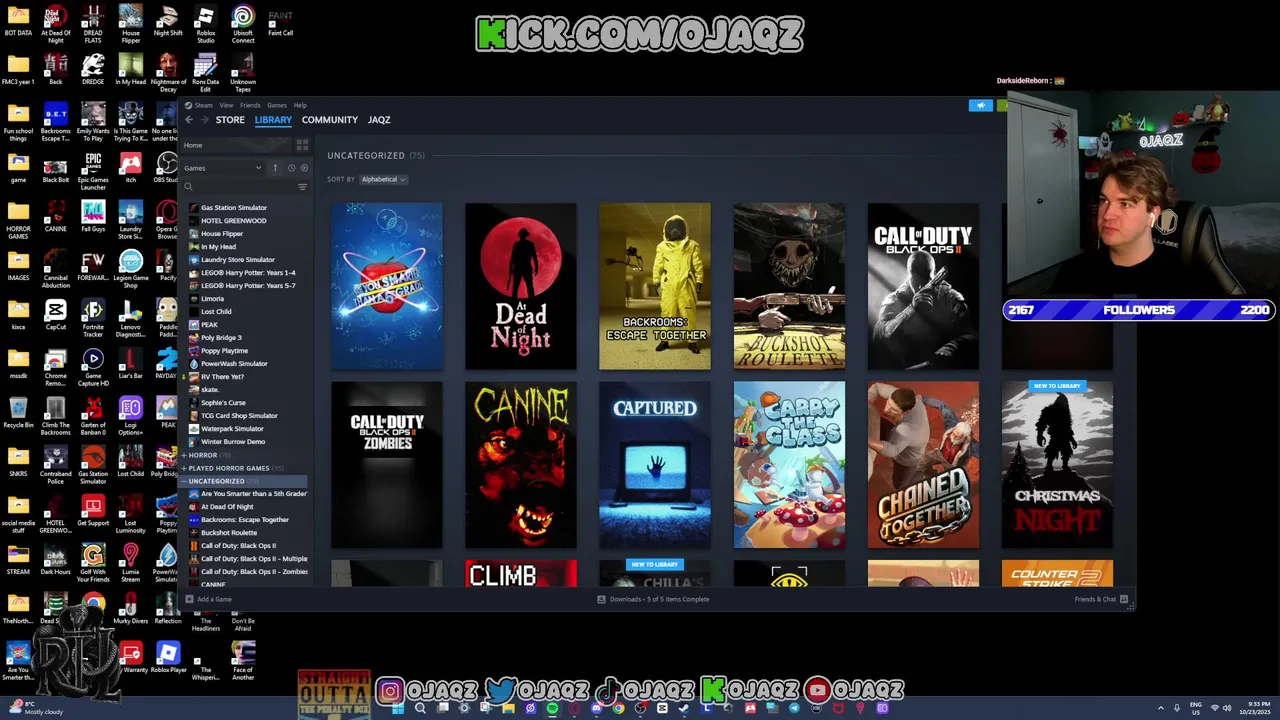Open the View menu
The width and height of the screenshot is (1280, 720).
(x=226, y=105)
